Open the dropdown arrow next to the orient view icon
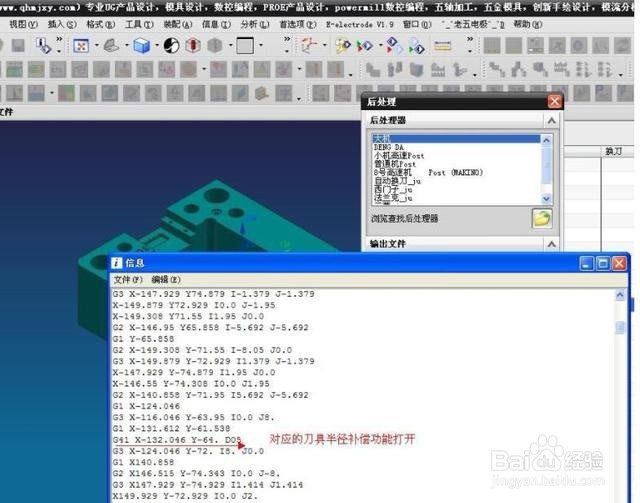The image size is (640, 503). (x=127, y=45)
